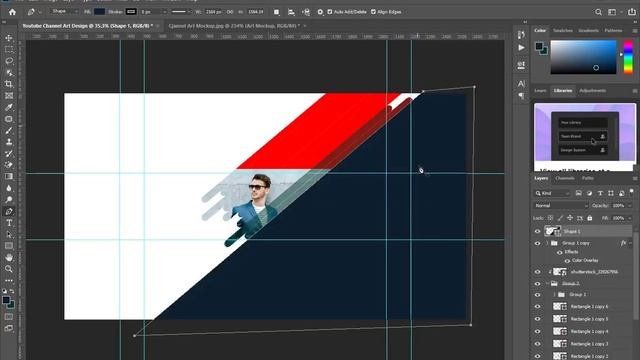640x360 pixels.
Task: Click the lock all padlock icon
Action: (x=590, y=218)
